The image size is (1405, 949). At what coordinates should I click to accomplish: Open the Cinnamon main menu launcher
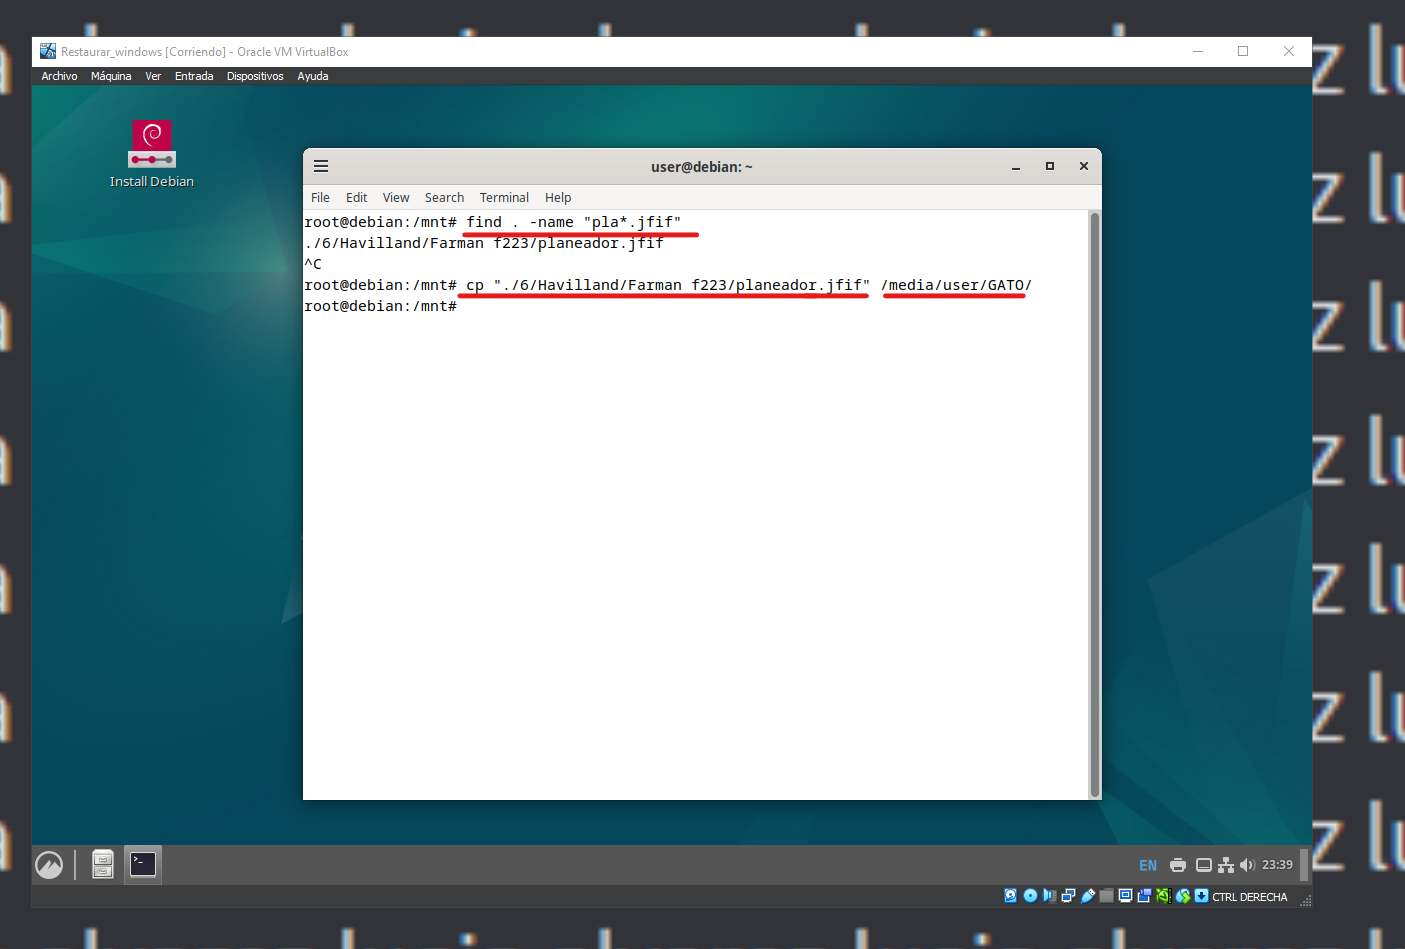[x=49, y=865]
